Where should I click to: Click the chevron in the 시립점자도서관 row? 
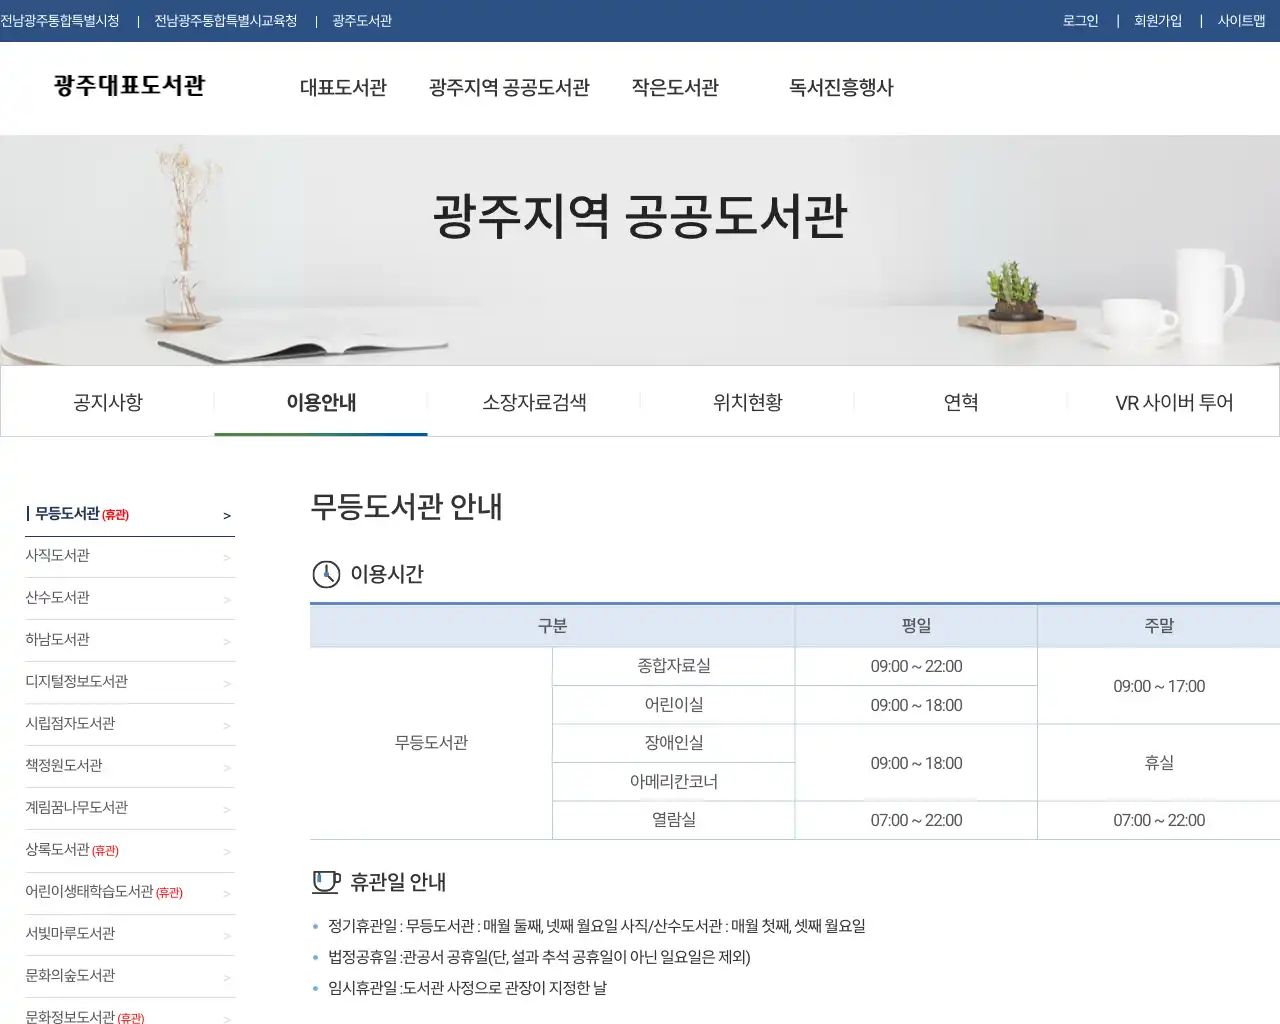pyautogui.click(x=227, y=726)
